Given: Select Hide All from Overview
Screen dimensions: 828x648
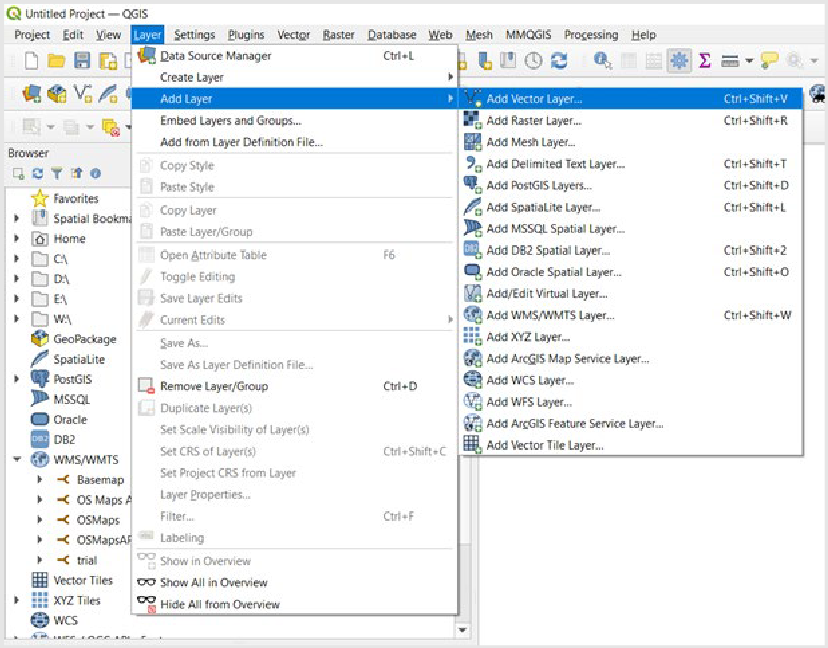Looking at the screenshot, I should pos(295,604).
